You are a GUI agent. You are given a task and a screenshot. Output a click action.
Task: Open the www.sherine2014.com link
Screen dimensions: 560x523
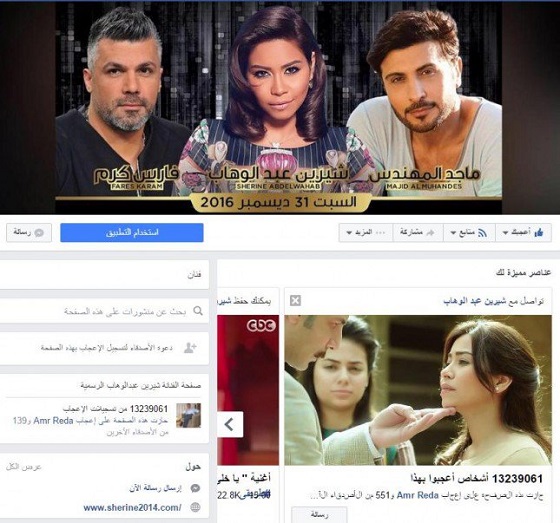click(132, 507)
